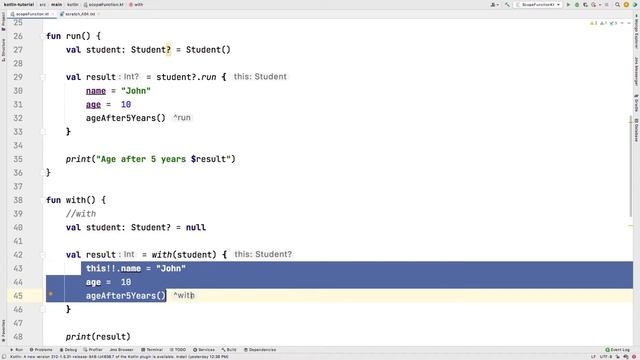
Task: Collapse the with(student) lambda fold on line 42
Action: pos(43,255)
